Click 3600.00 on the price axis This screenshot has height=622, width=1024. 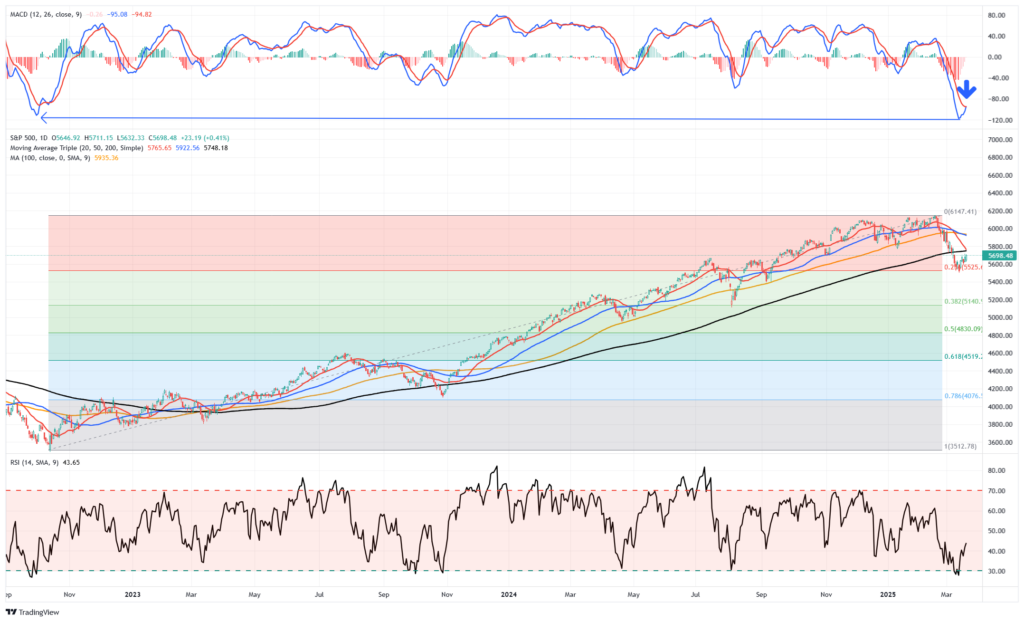(1000, 442)
